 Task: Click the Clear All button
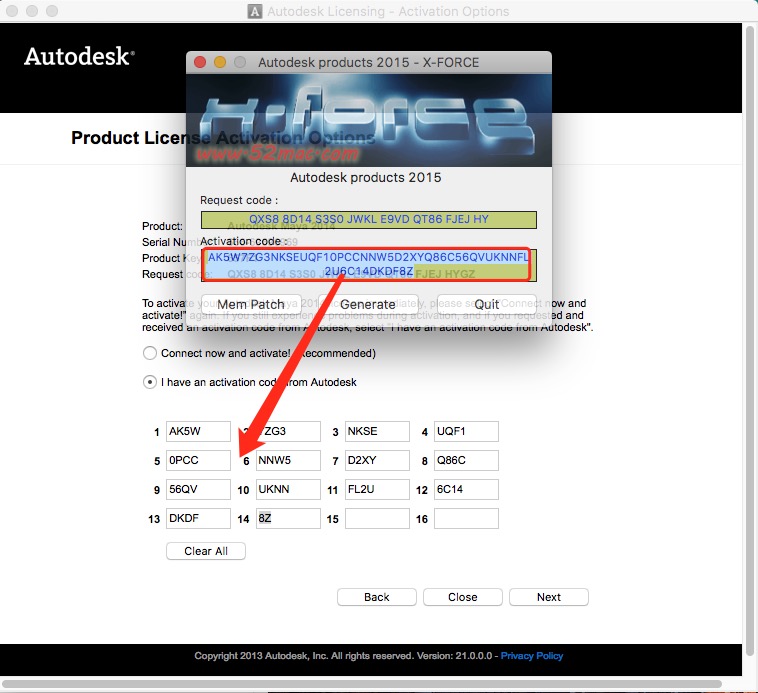pos(206,551)
